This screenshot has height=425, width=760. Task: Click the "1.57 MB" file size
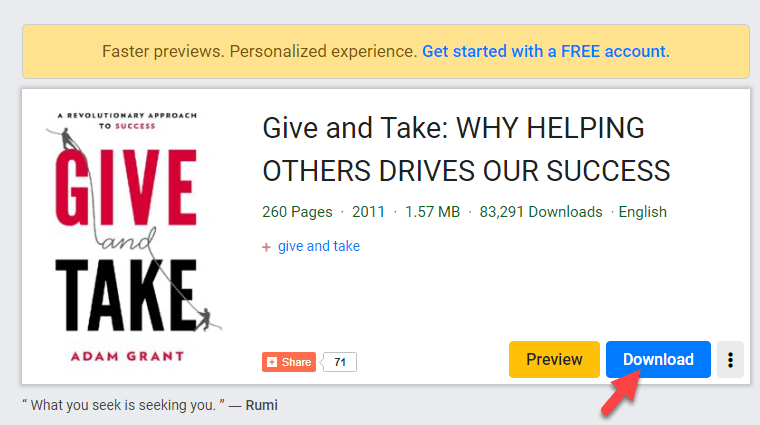[x=433, y=212]
